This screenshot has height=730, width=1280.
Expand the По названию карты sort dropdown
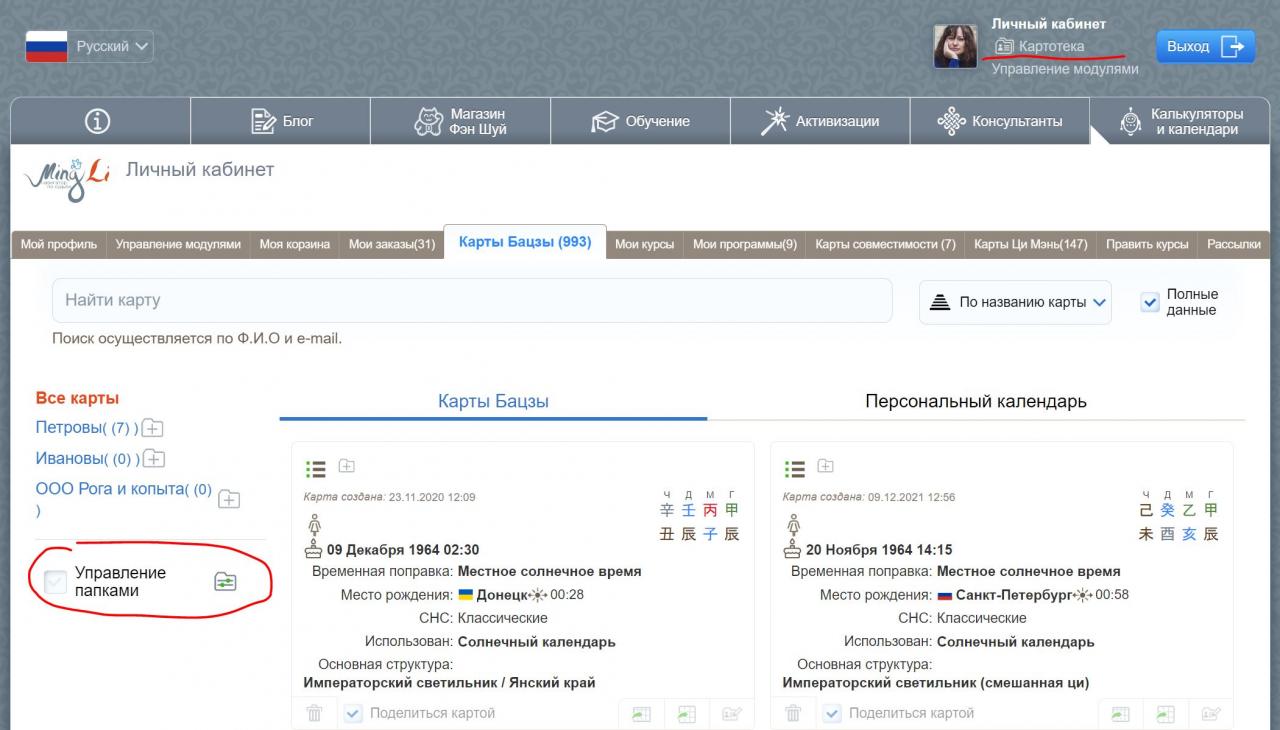1015,302
